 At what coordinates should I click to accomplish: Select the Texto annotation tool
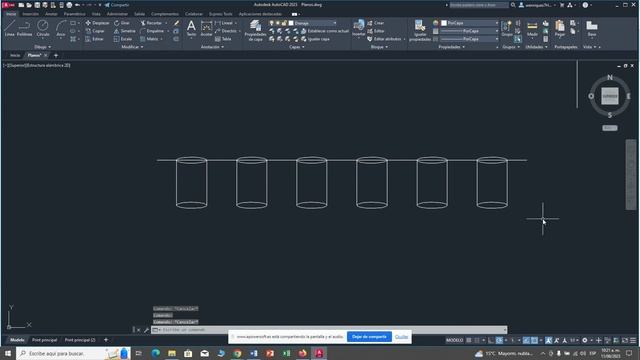[x=191, y=28]
